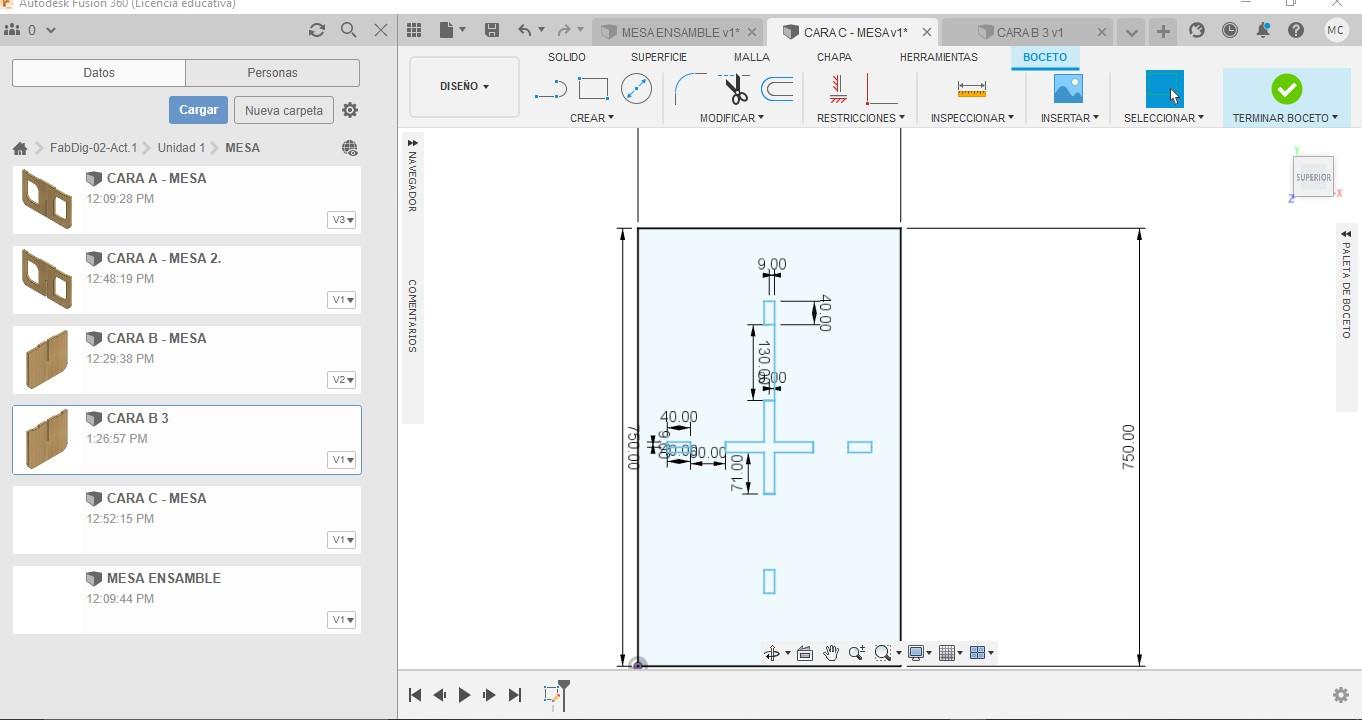Finish sketch with green checkmark
1362x720 pixels.
pos(1286,89)
